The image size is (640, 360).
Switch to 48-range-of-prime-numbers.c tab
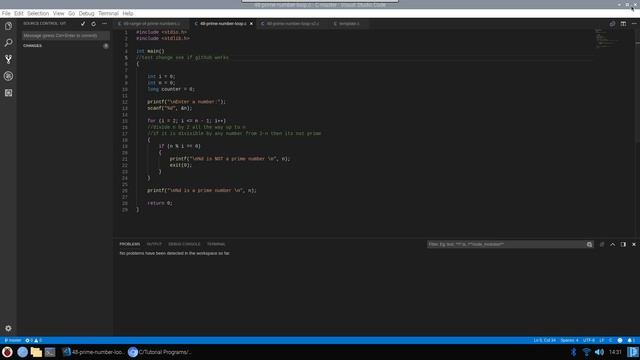click(x=152, y=24)
